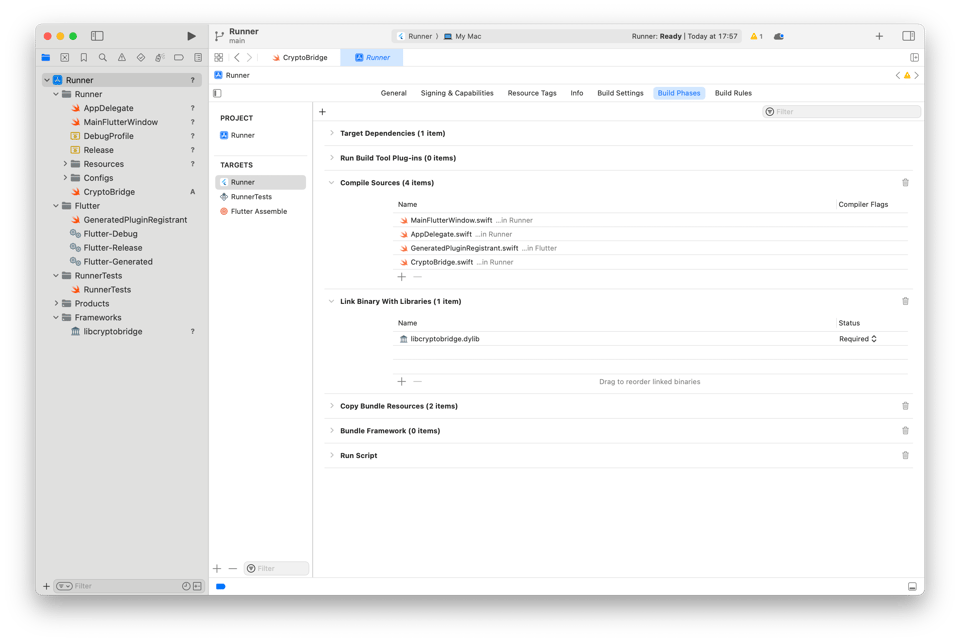
Task: Open the source control bookmark navigator icon
Action: click(83, 58)
